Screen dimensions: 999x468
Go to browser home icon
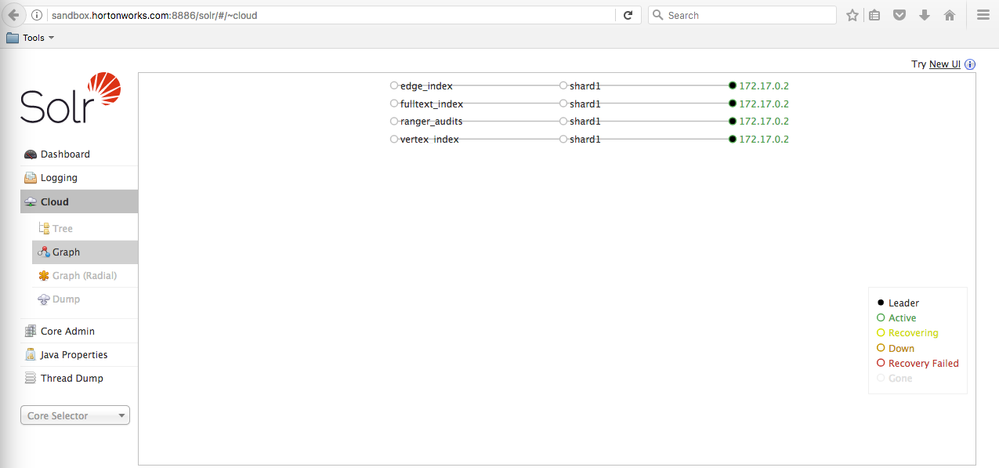tap(949, 15)
